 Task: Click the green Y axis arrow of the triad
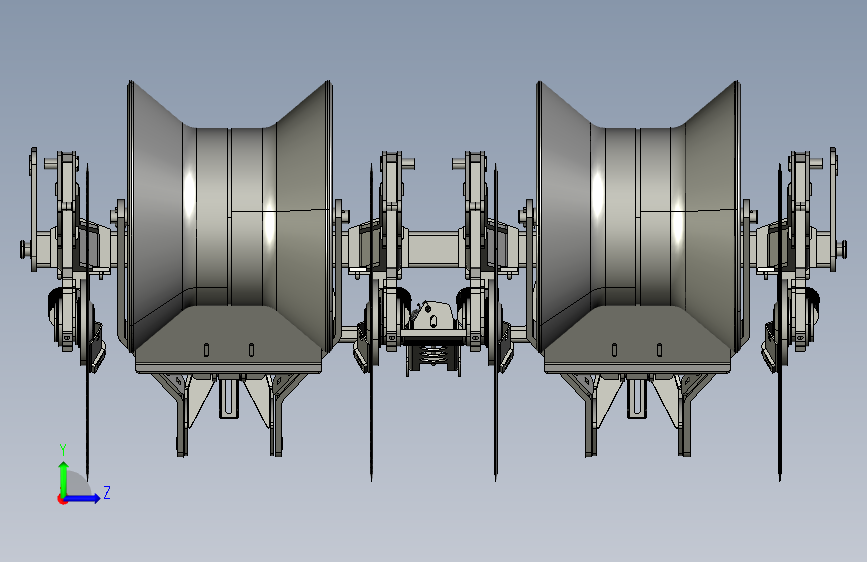click(64, 478)
